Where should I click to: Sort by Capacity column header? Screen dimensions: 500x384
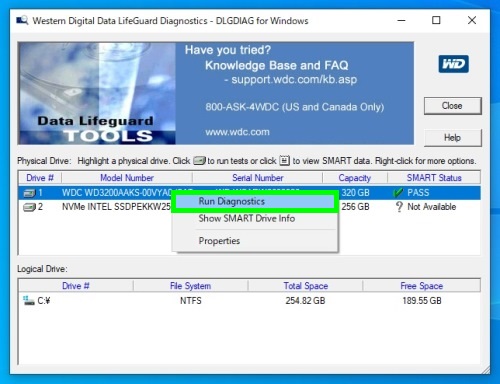pos(355,178)
